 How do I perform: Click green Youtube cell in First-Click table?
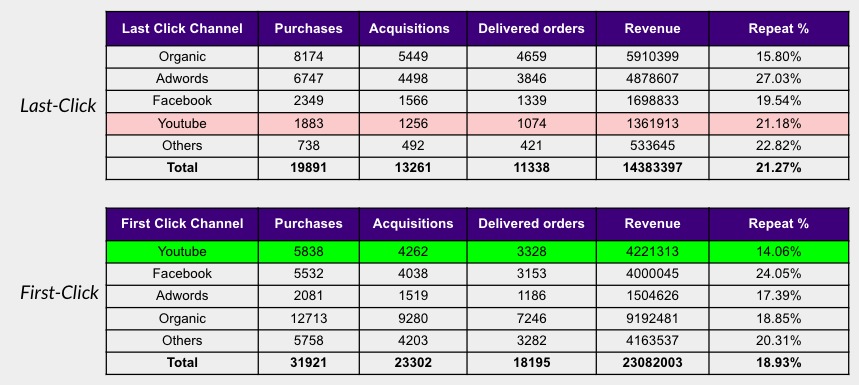(182, 251)
